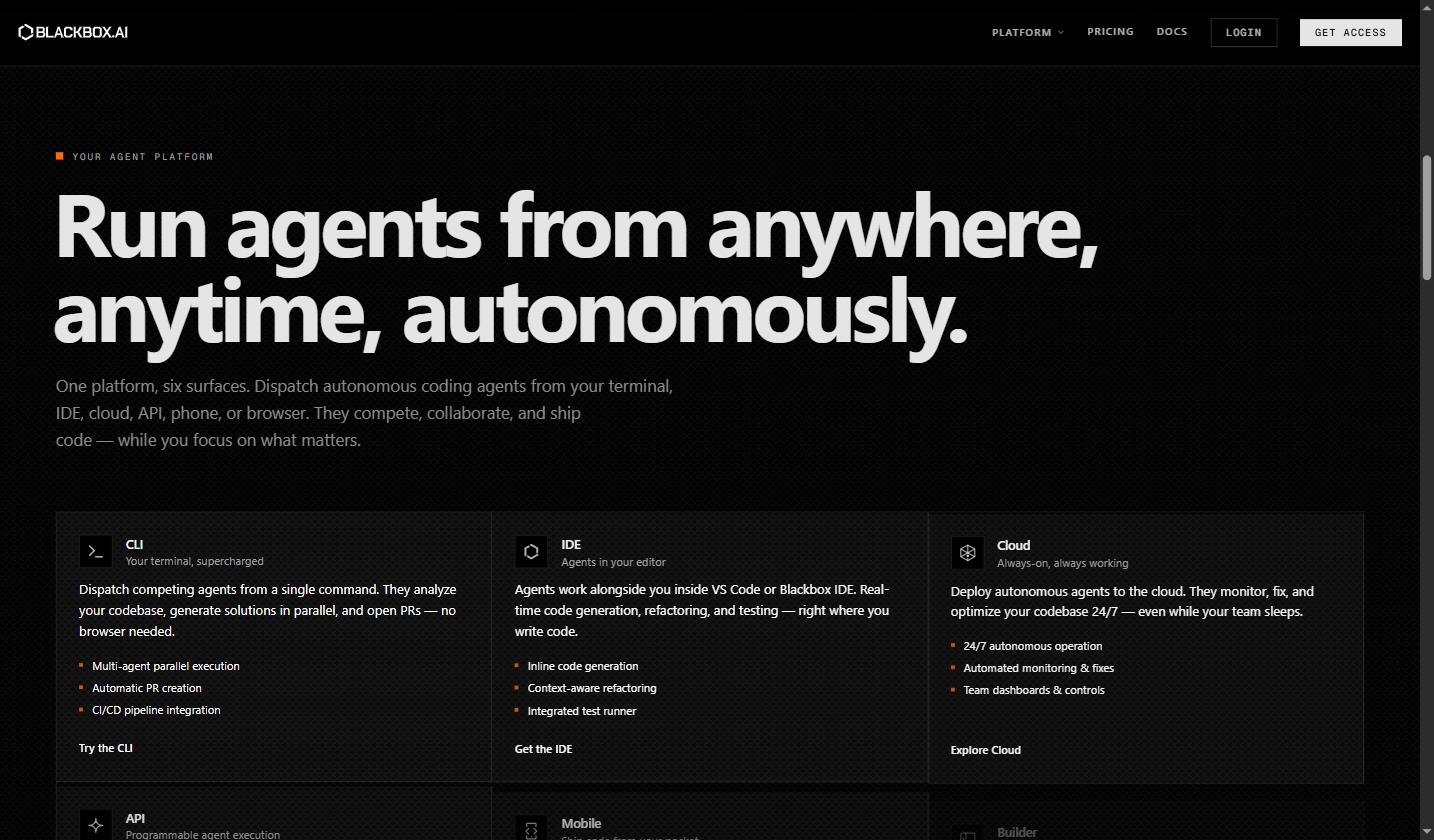1434x840 pixels.
Task: Click "Context-aware refactoring" bullet
Action: [592, 688]
